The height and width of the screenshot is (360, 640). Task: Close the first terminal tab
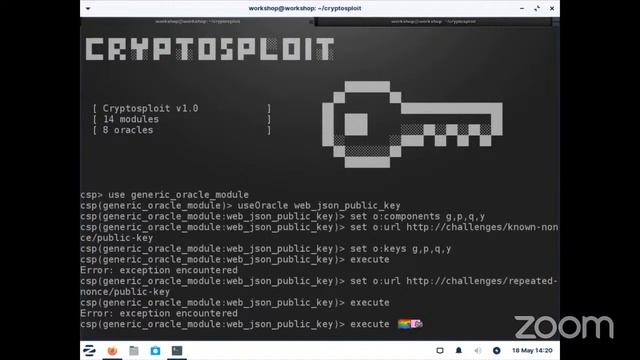click(311, 22)
